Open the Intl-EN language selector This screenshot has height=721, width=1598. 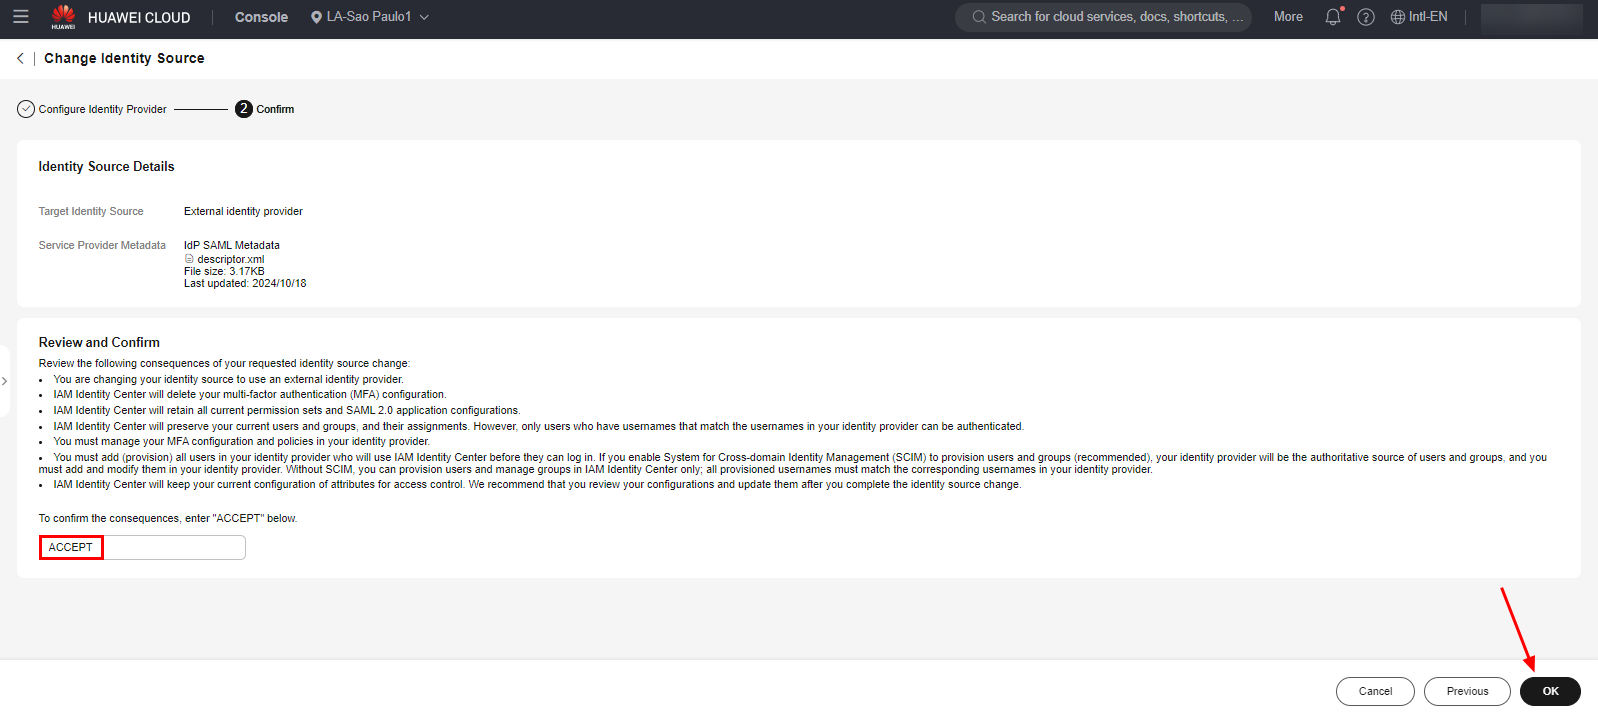point(1418,17)
